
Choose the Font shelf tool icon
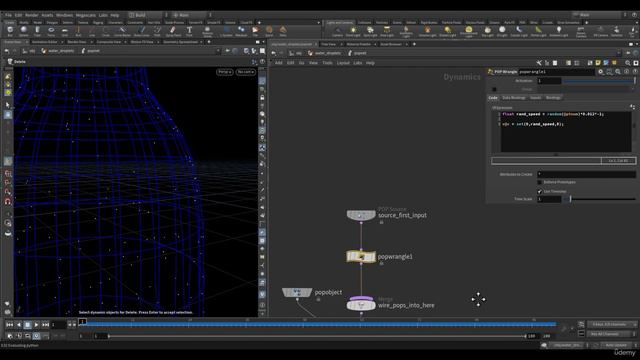(189, 31)
